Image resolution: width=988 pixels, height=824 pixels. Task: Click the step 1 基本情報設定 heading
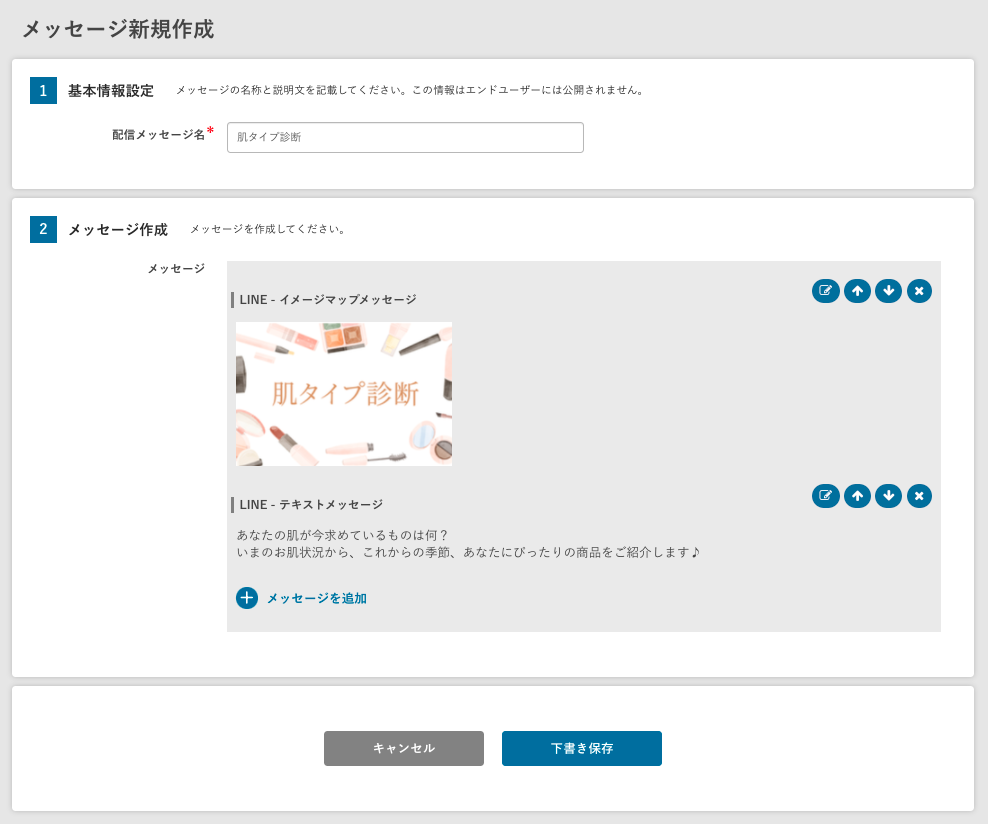(x=111, y=91)
